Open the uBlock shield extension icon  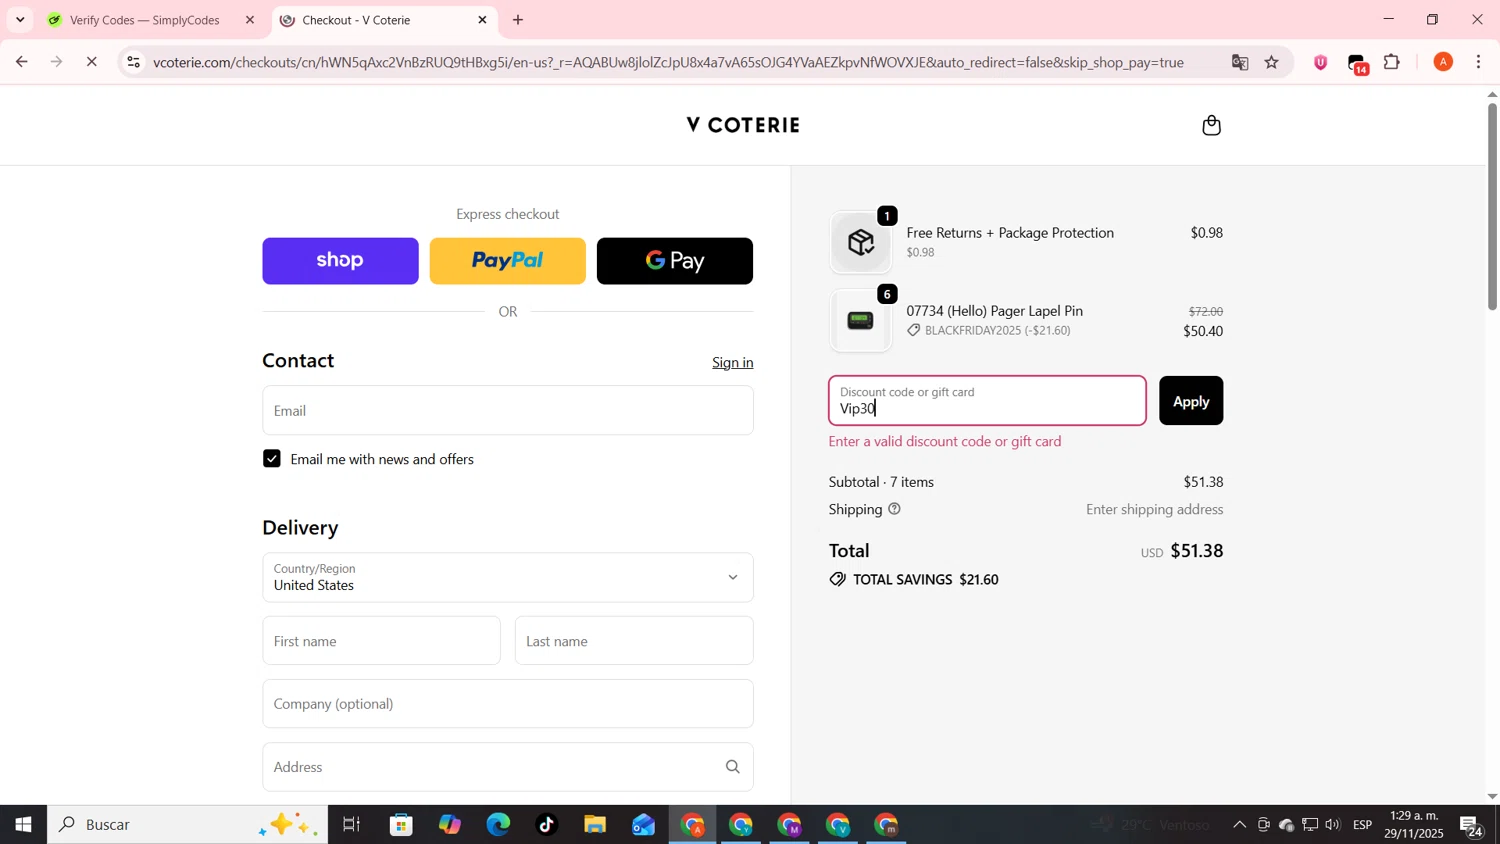(x=1321, y=62)
